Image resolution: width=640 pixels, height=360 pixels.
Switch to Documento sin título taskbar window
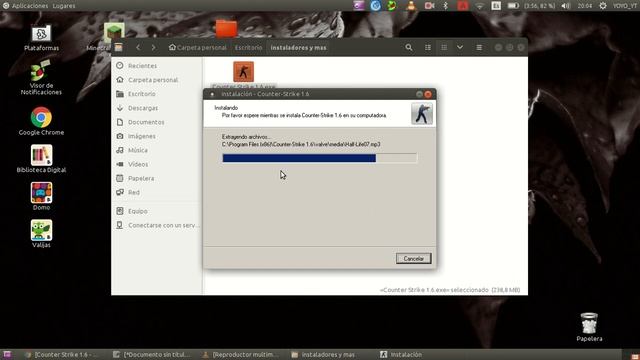tap(152, 355)
